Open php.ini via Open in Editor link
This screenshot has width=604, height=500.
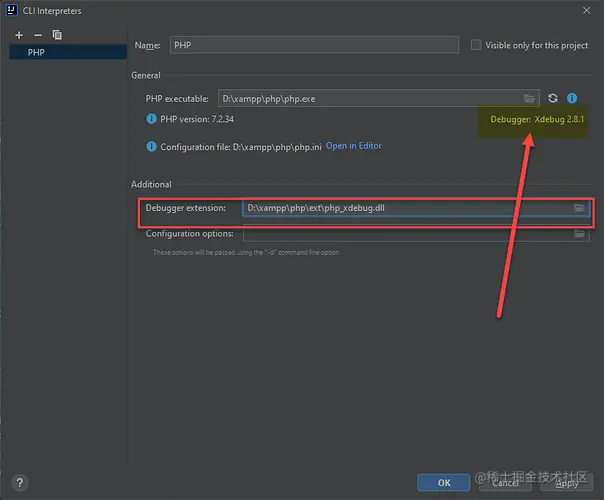coord(354,146)
